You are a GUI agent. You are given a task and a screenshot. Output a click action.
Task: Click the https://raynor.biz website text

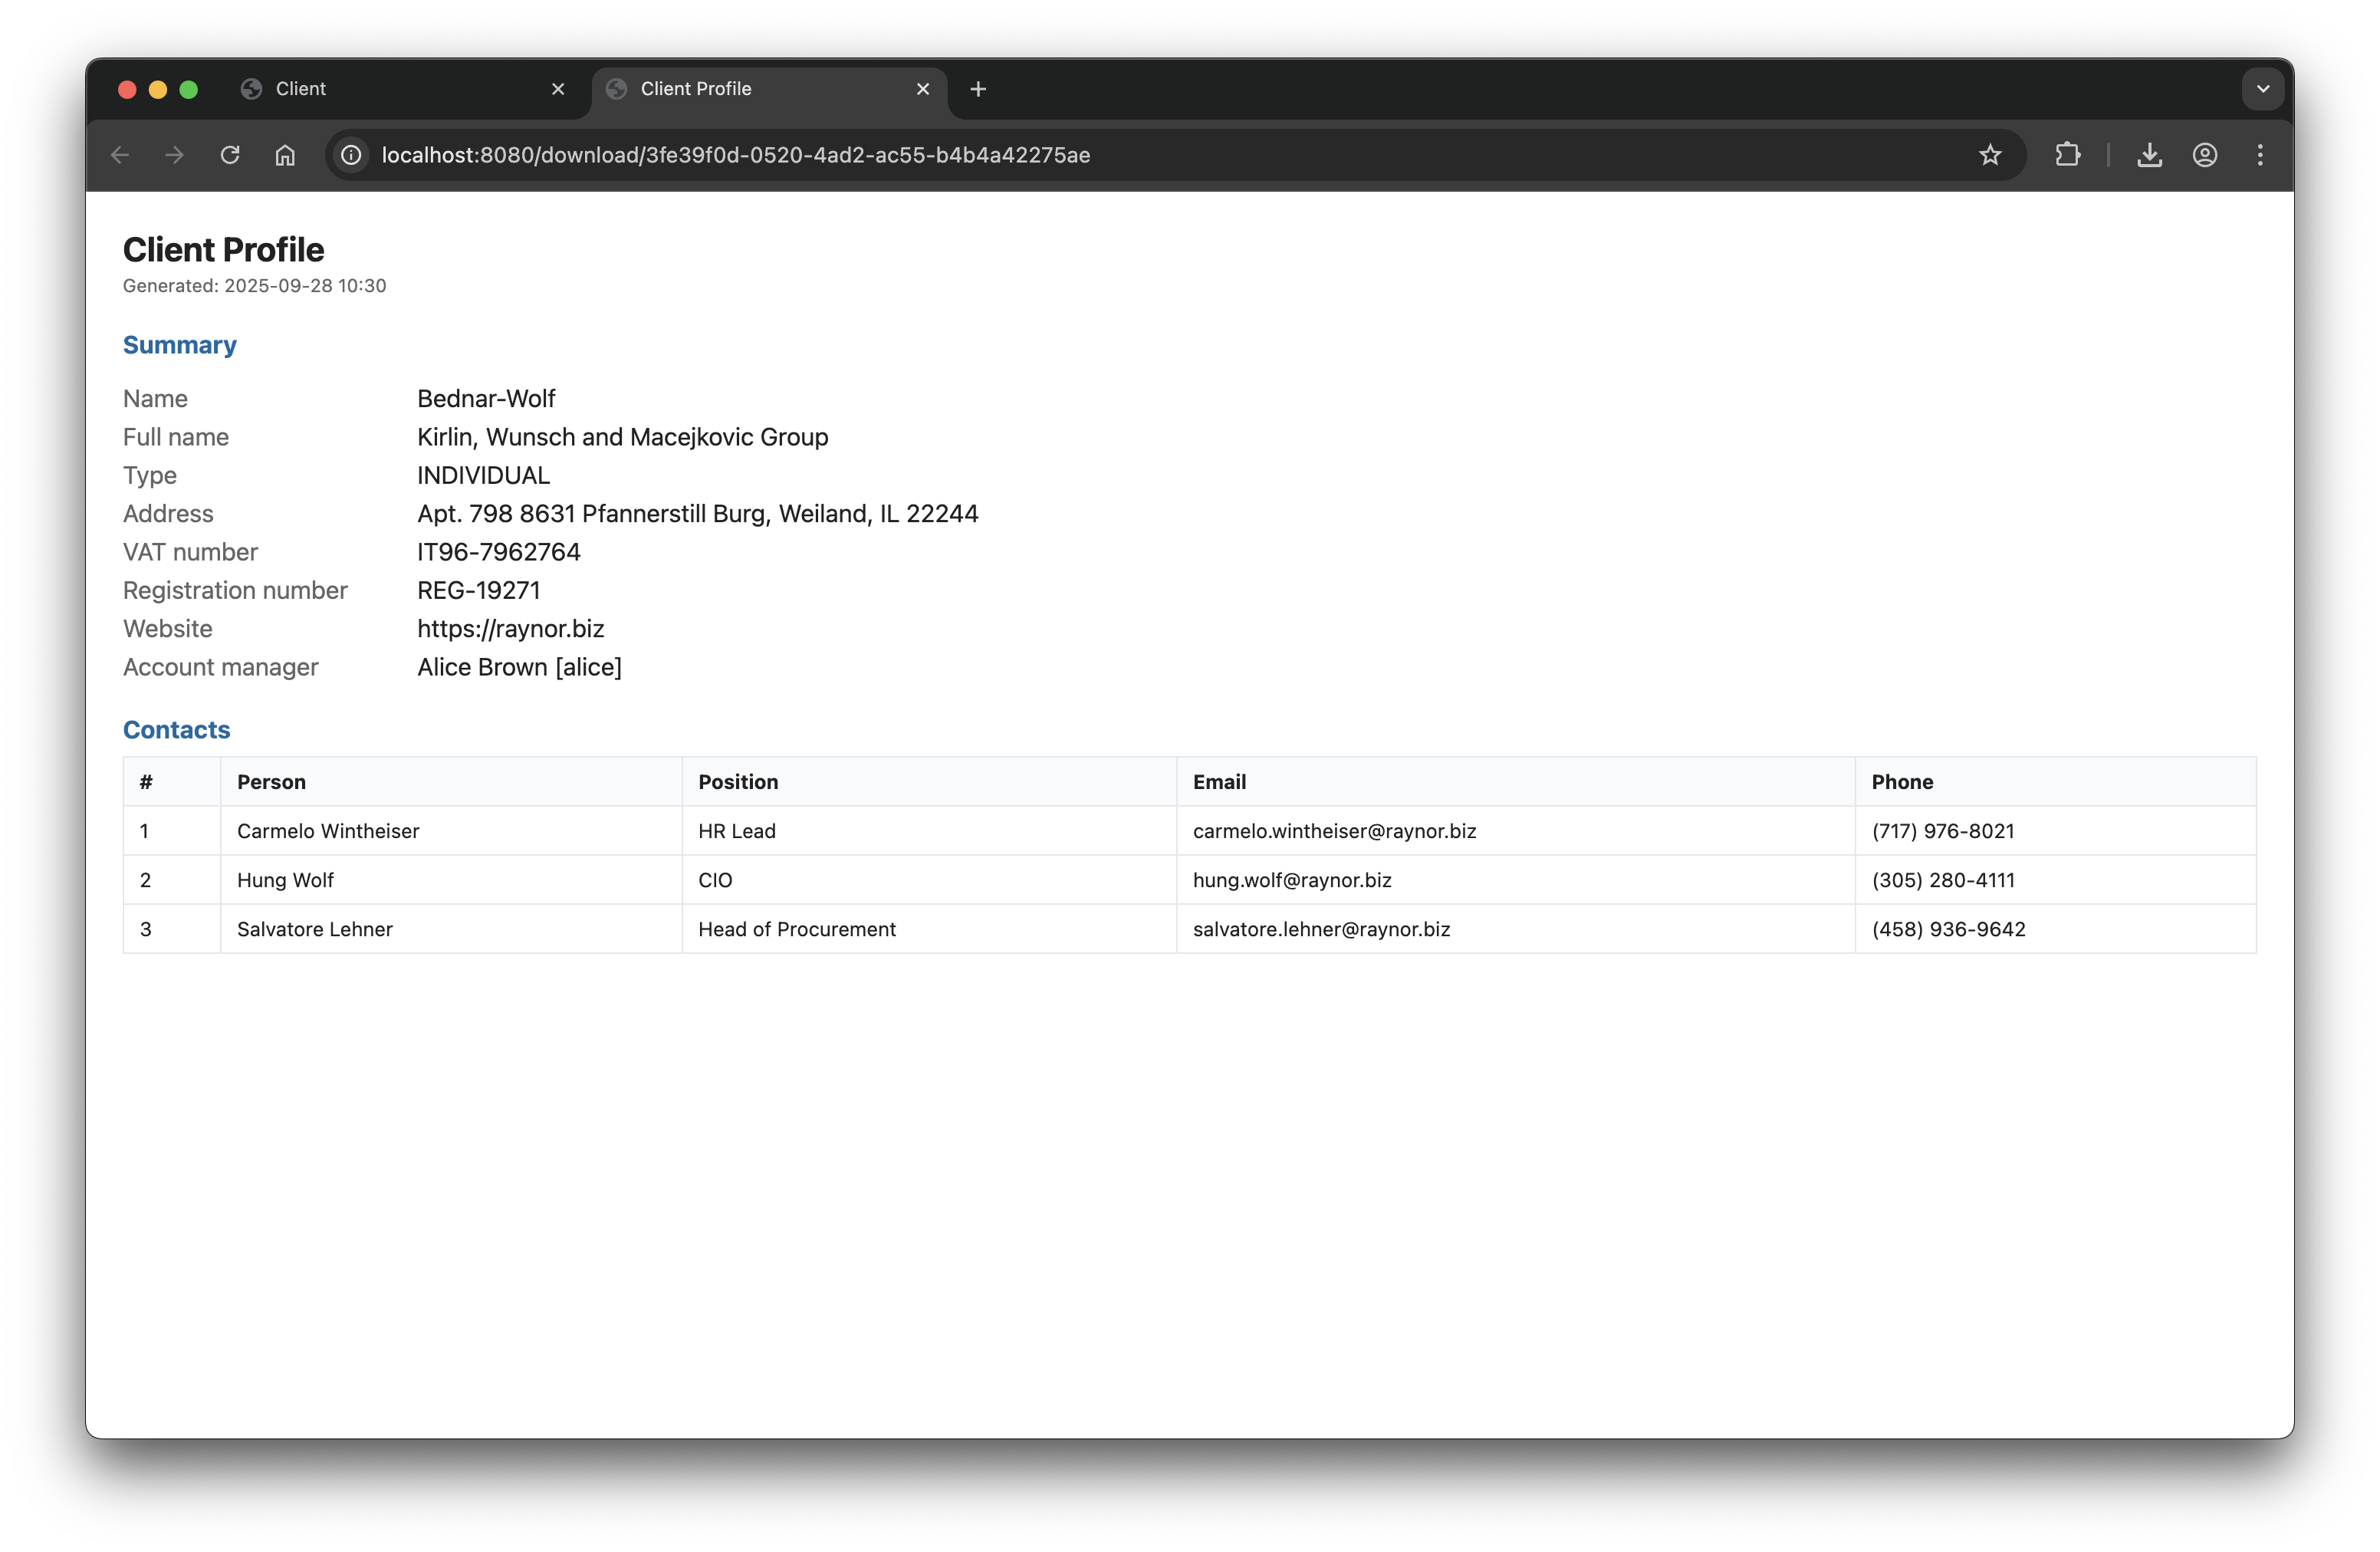point(510,629)
